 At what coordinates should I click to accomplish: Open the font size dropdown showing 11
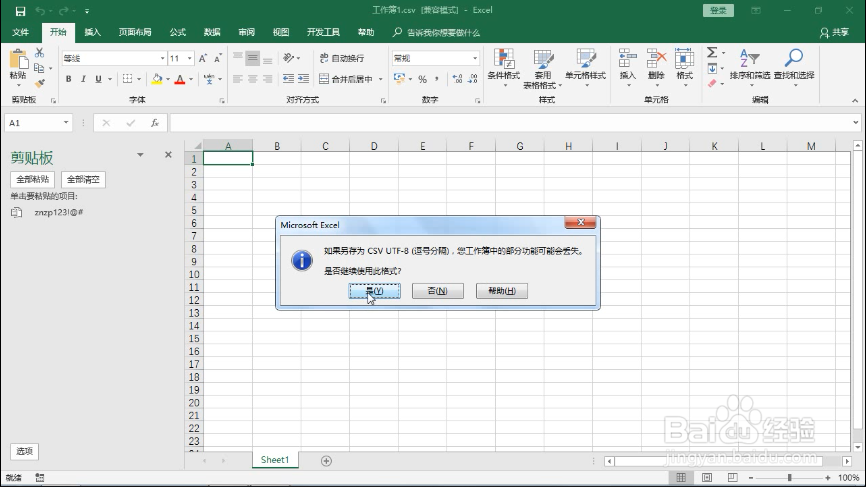(189, 59)
